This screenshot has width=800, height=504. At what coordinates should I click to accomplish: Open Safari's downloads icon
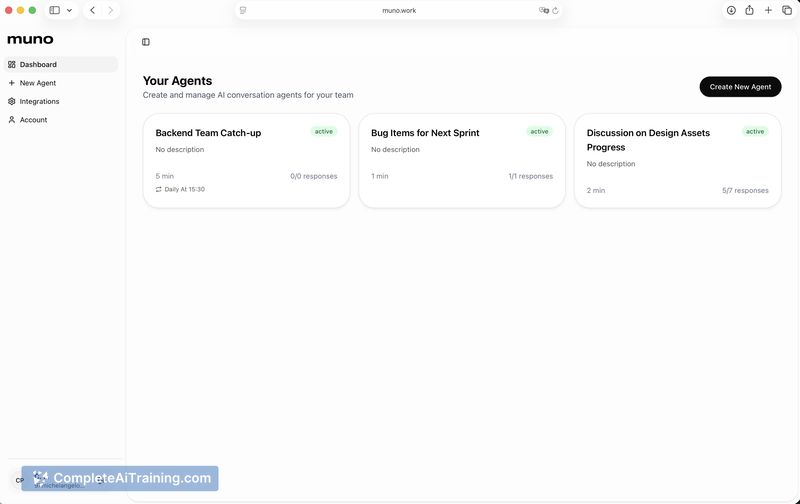pos(731,10)
